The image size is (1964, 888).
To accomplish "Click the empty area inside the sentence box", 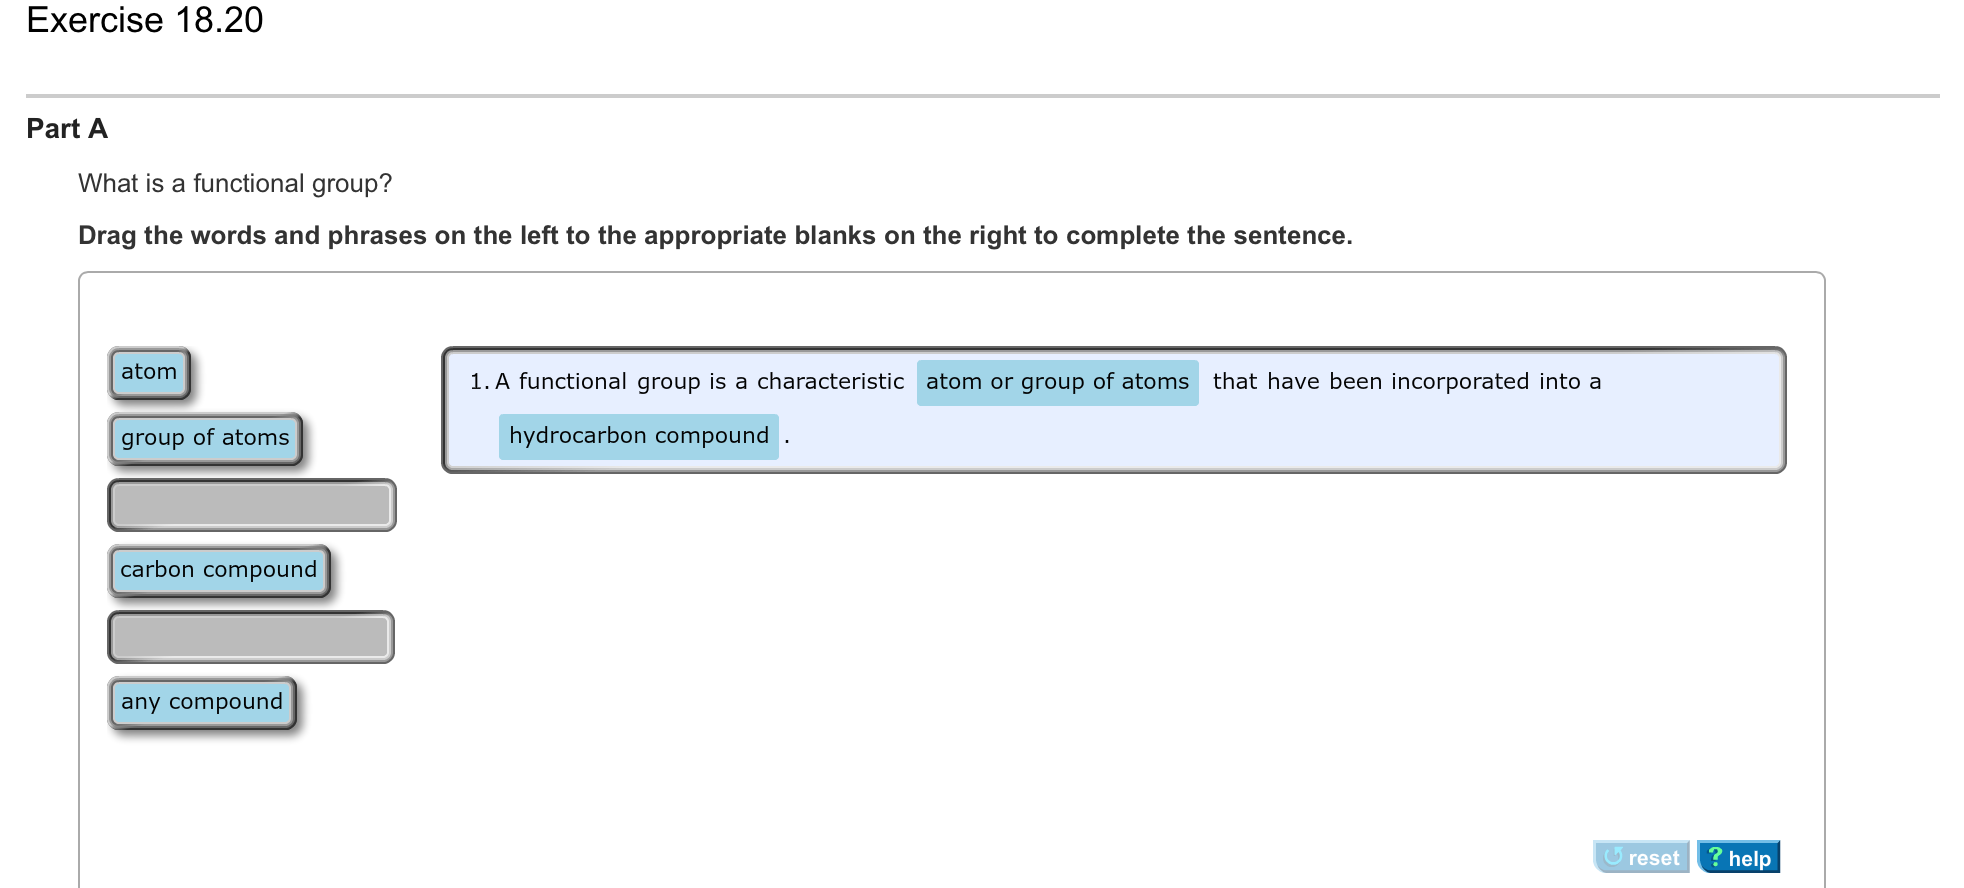I will pyautogui.click(x=1280, y=436).
